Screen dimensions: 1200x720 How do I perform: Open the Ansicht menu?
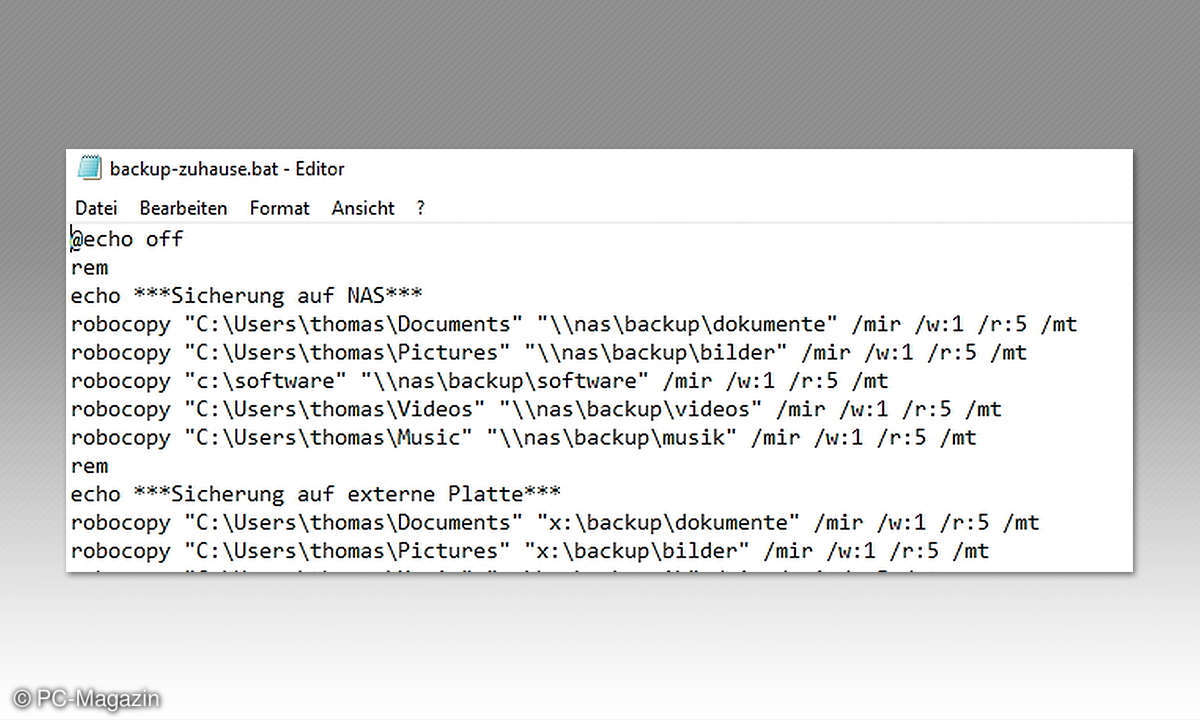pyautogui.click(x=363, y=208)
